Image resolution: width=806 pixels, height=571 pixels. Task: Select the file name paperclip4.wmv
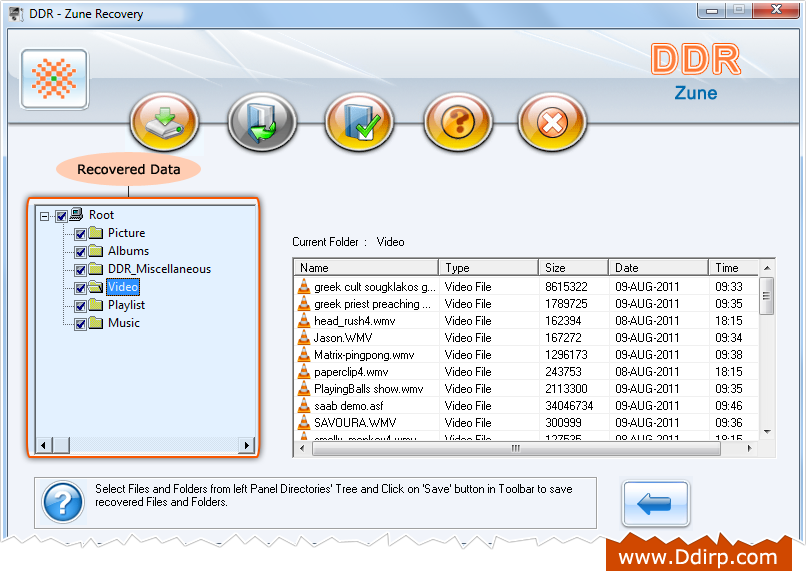click(351, 372)
